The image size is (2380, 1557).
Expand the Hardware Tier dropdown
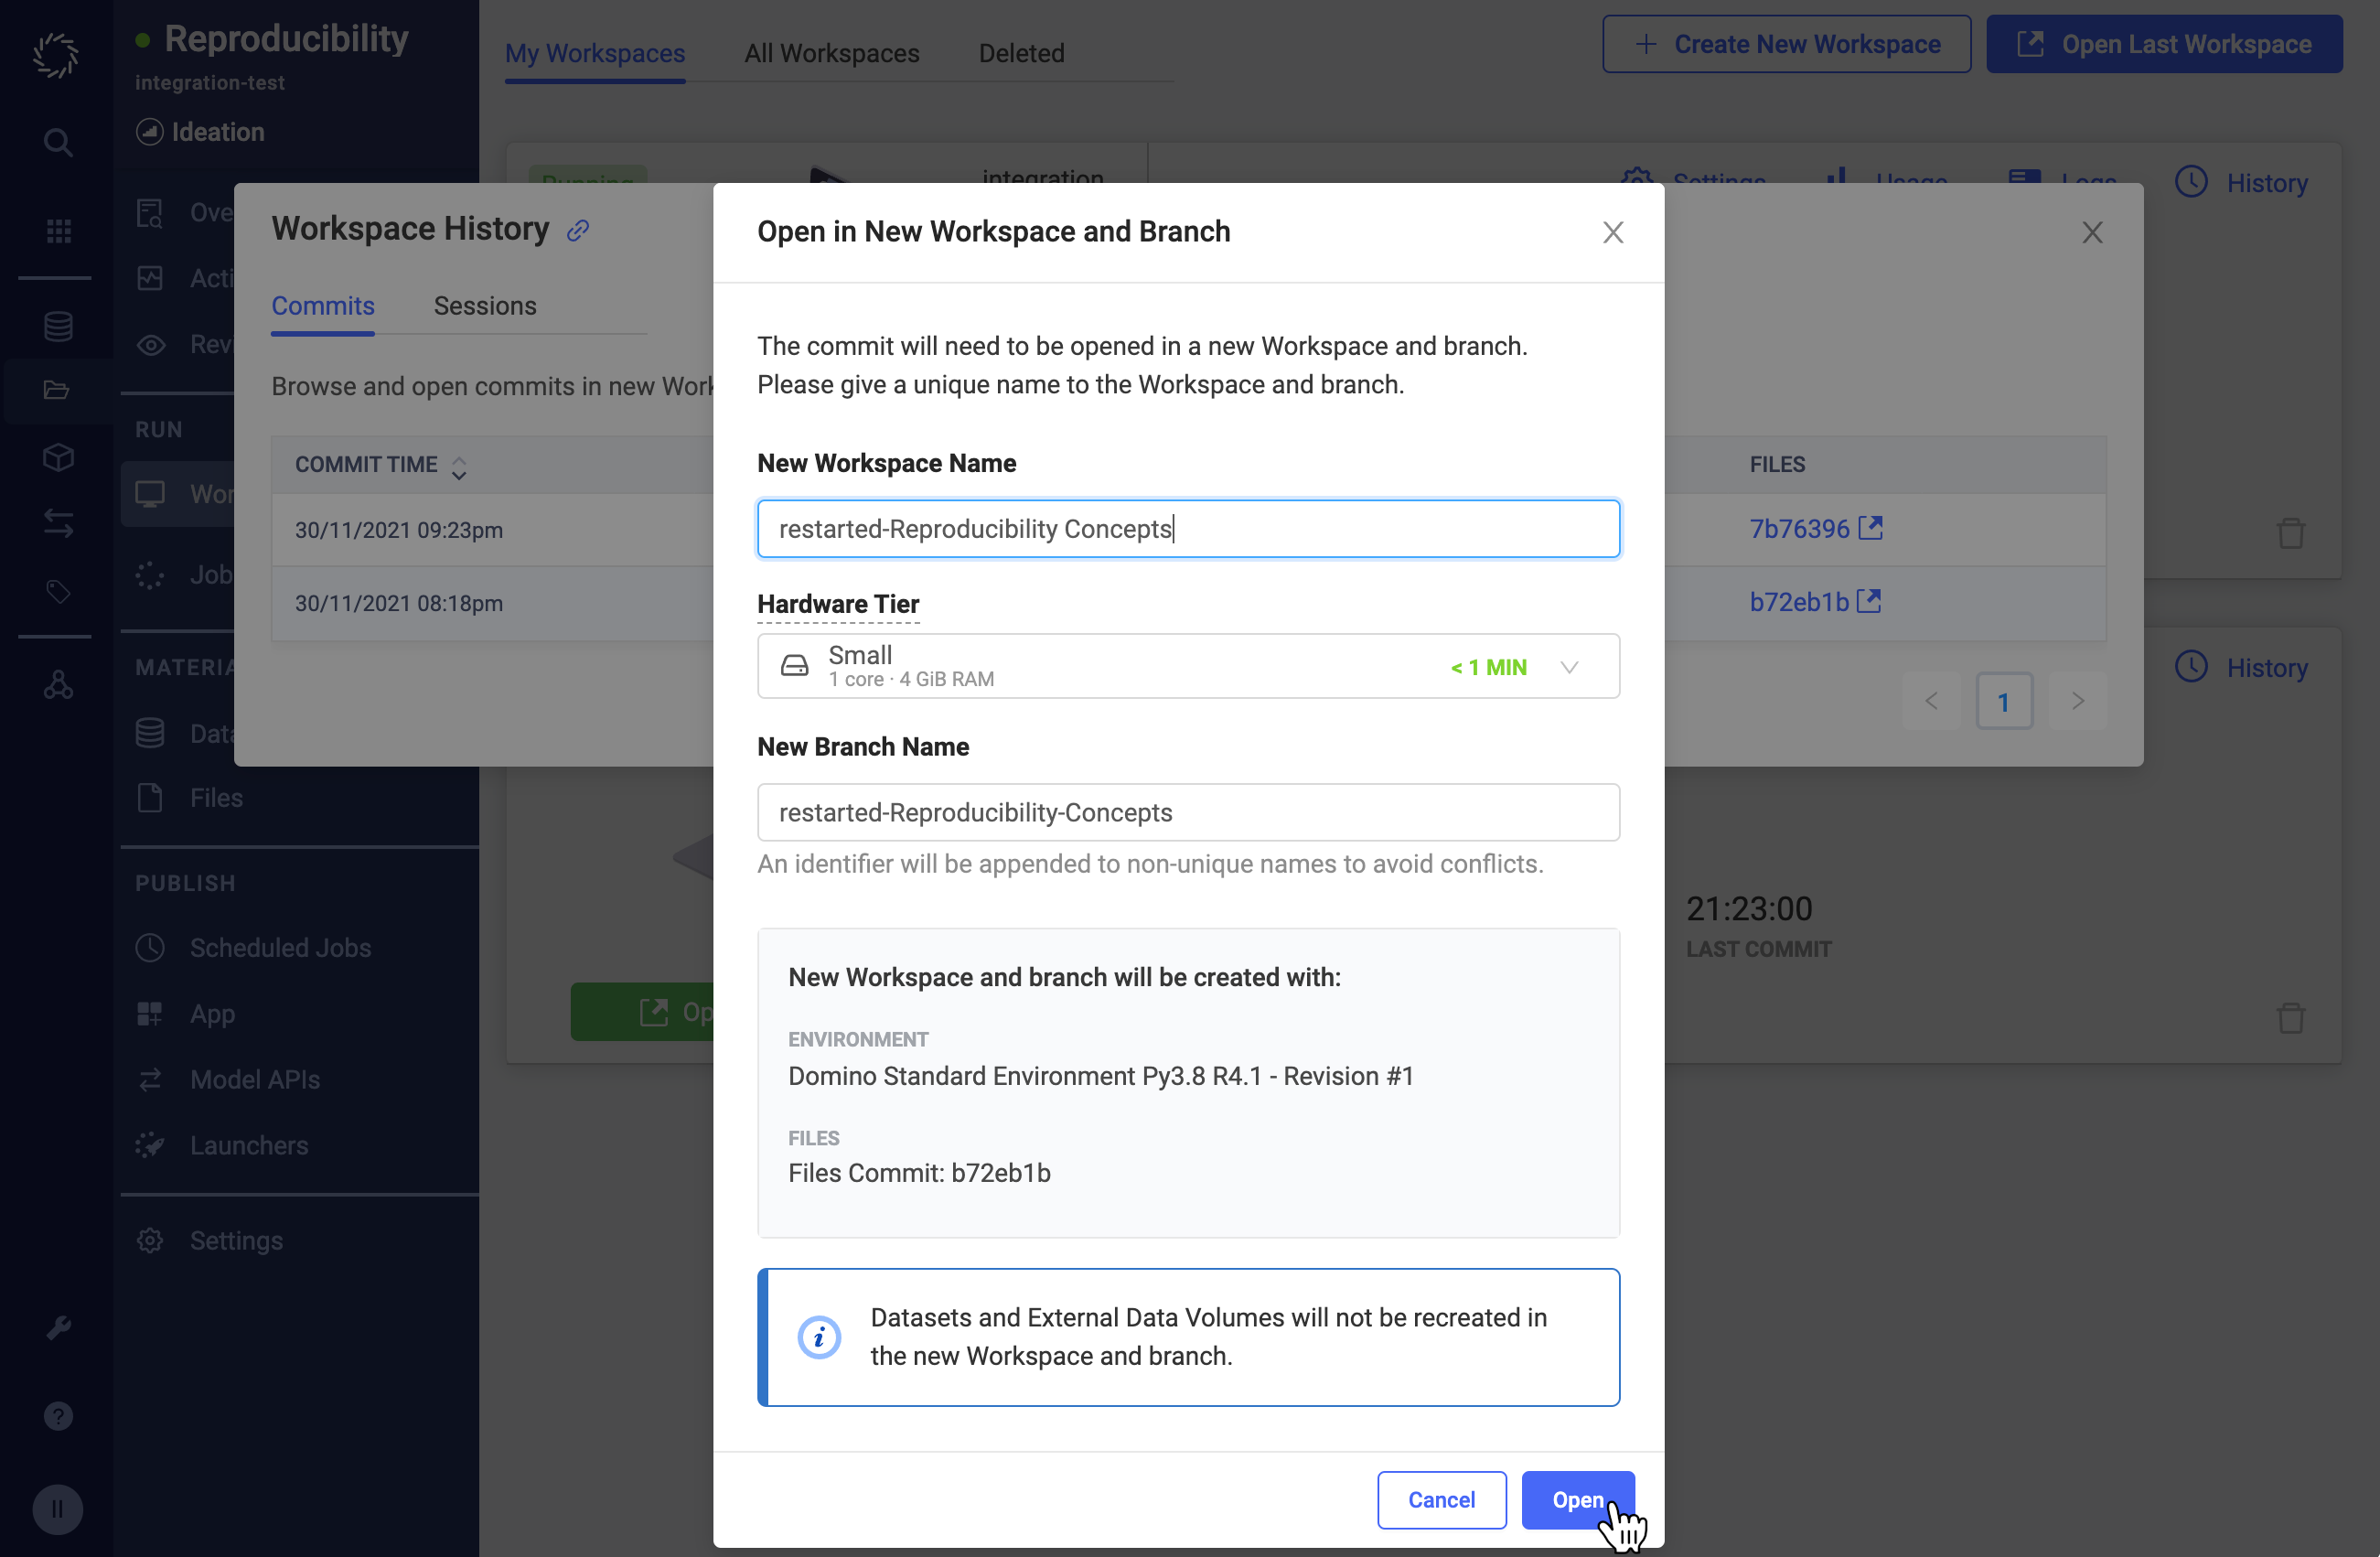pyautogui.click(x=1188, y=666)
